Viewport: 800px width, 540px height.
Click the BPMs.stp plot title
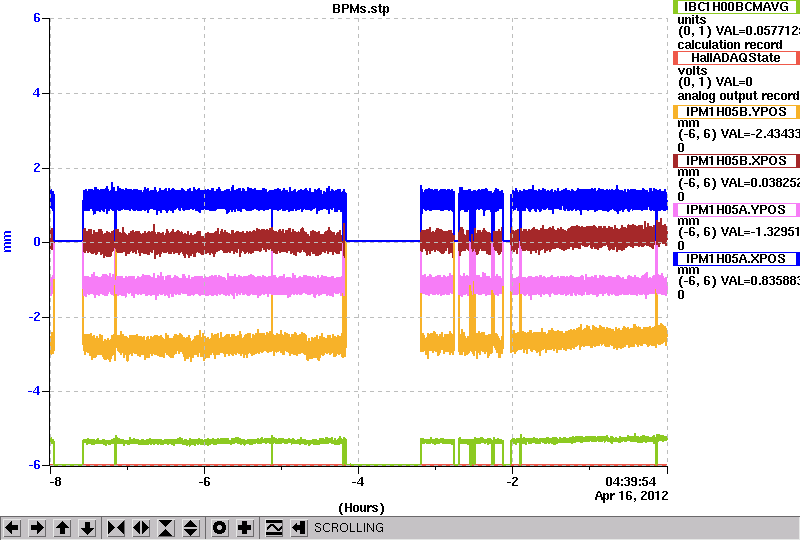[361, 9]
